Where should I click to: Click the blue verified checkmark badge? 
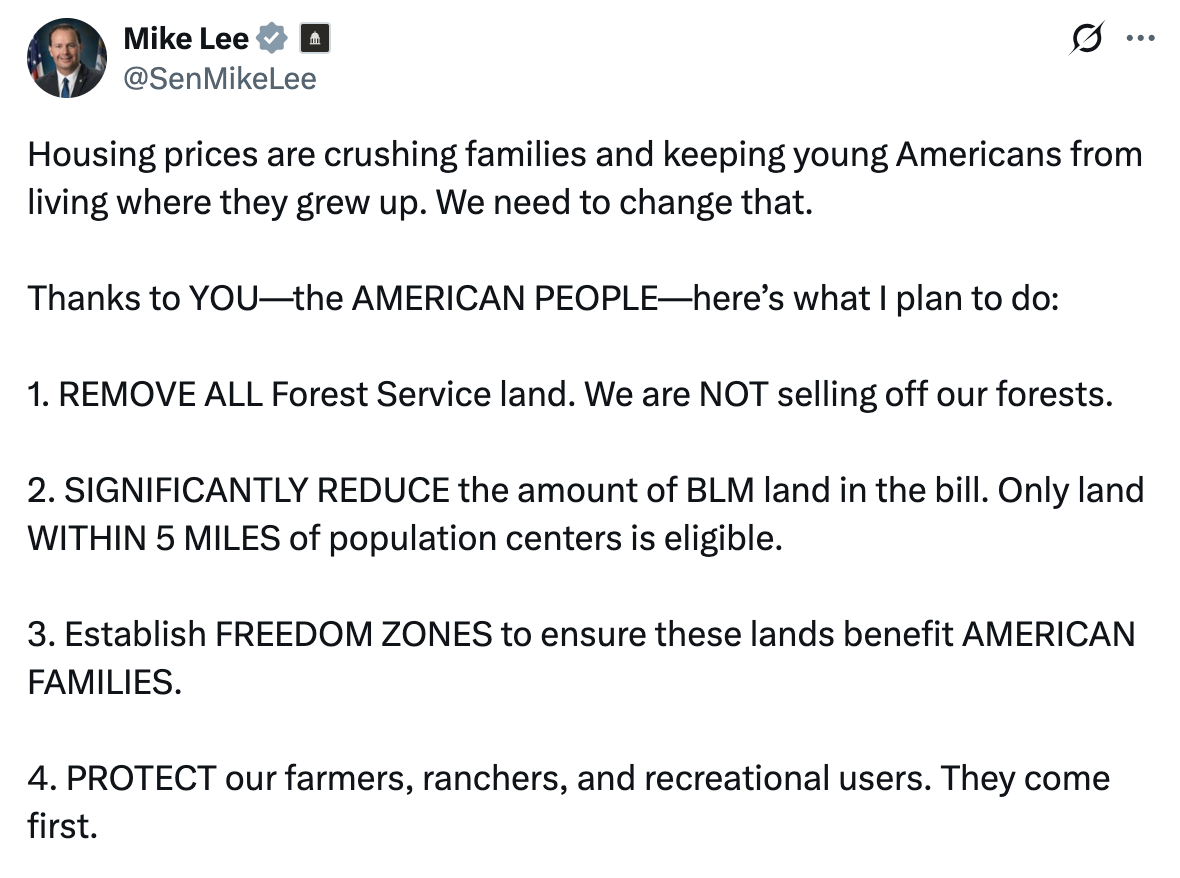click(x=272, y=39)
